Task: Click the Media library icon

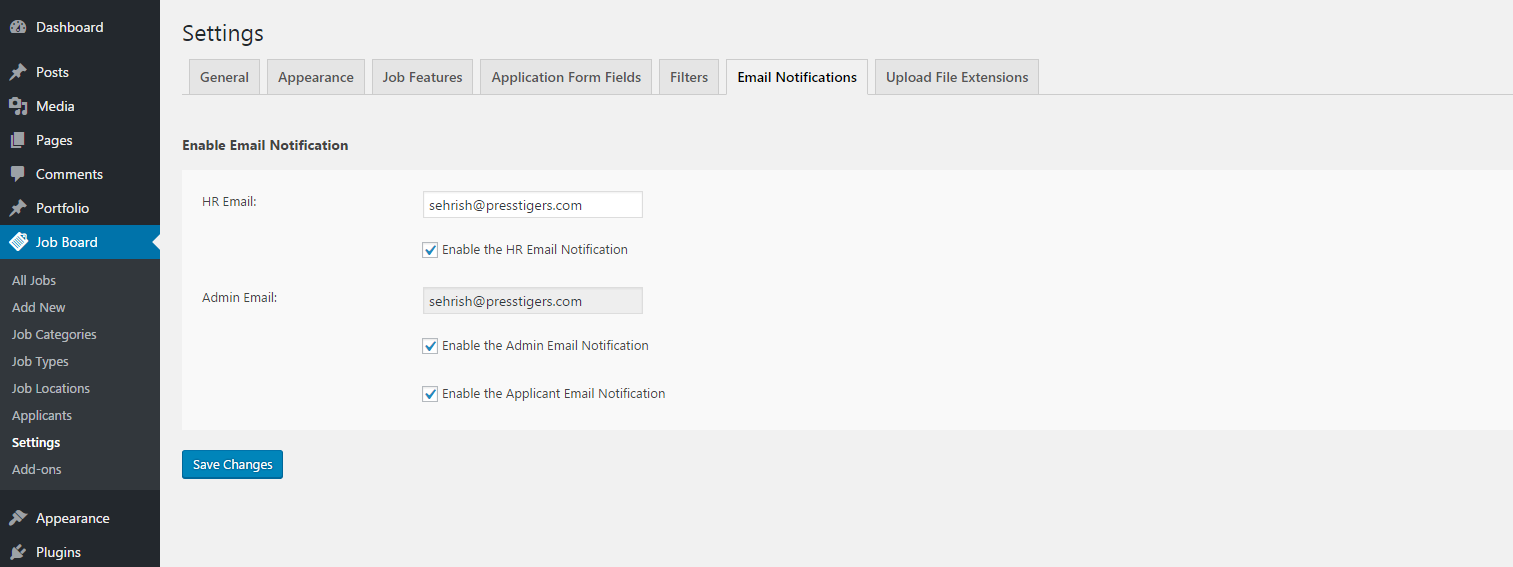Action: [18, 106]
